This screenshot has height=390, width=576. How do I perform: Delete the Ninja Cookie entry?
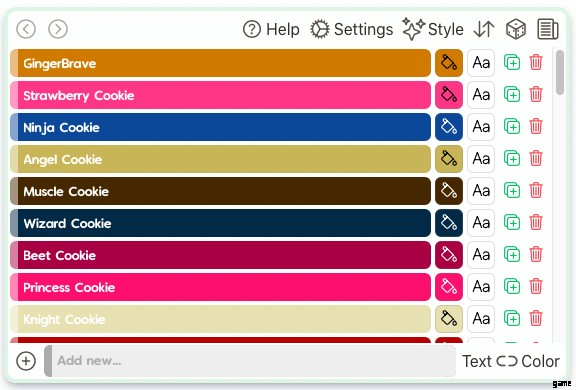[x=536, y=126]
